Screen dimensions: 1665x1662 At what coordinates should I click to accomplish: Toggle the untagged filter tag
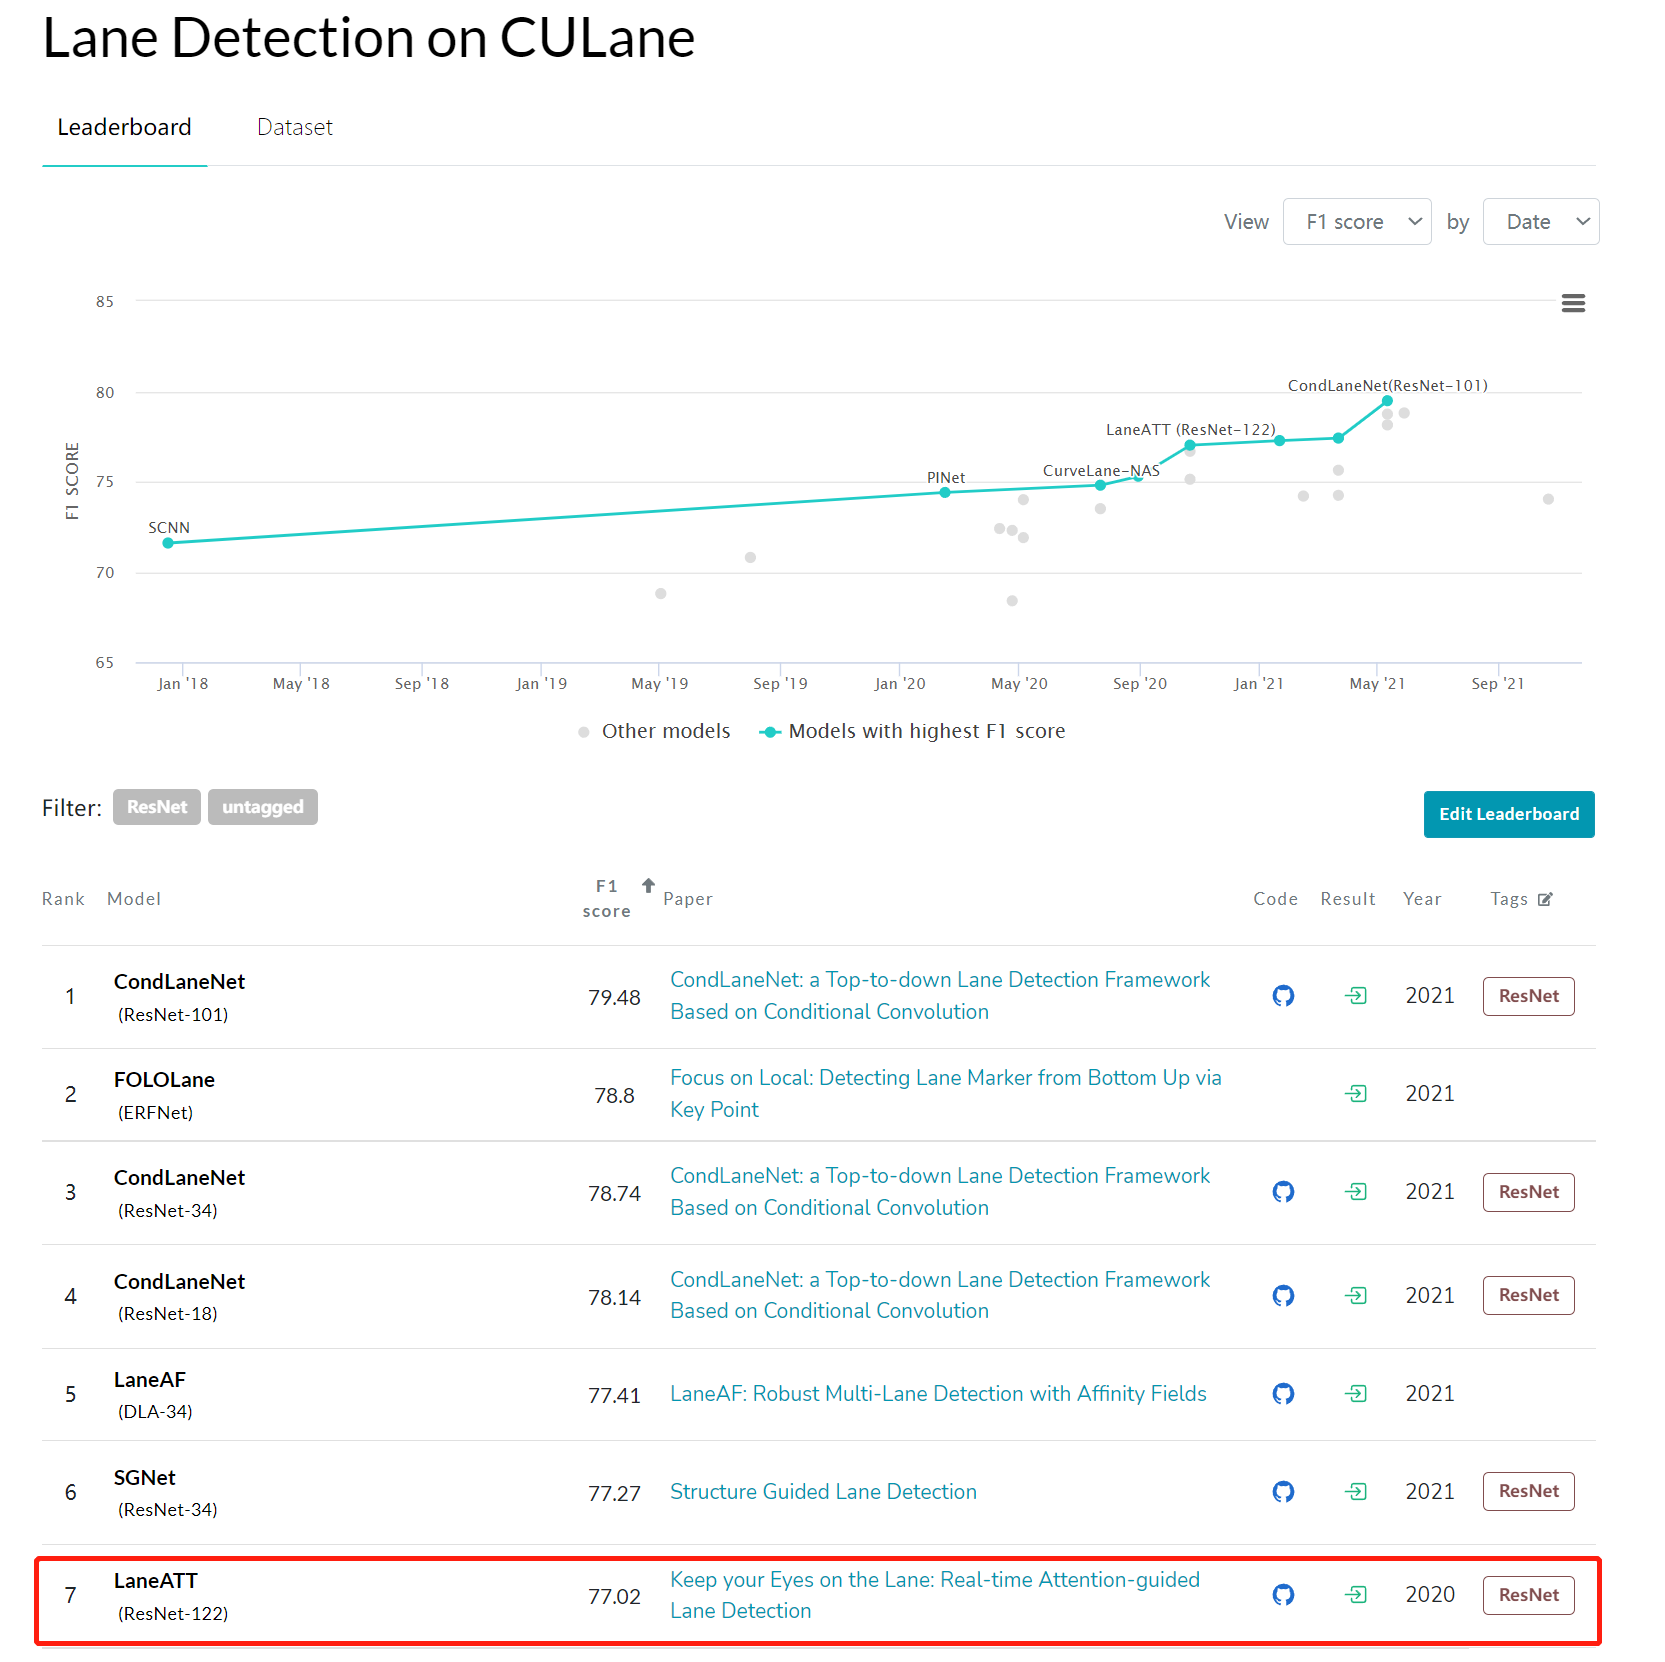tap(263, 807)
